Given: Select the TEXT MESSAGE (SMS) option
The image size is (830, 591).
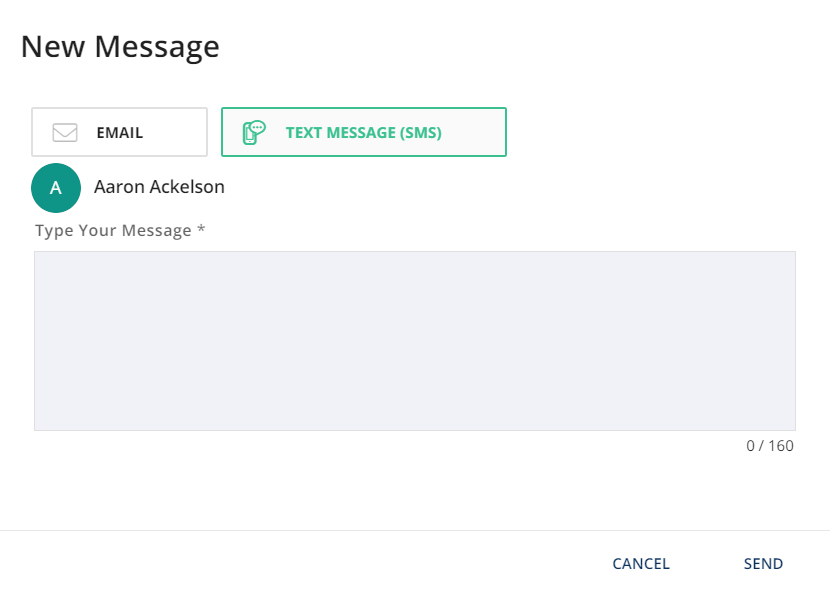Looking at the screenshot, I should (x=364, y=132).
